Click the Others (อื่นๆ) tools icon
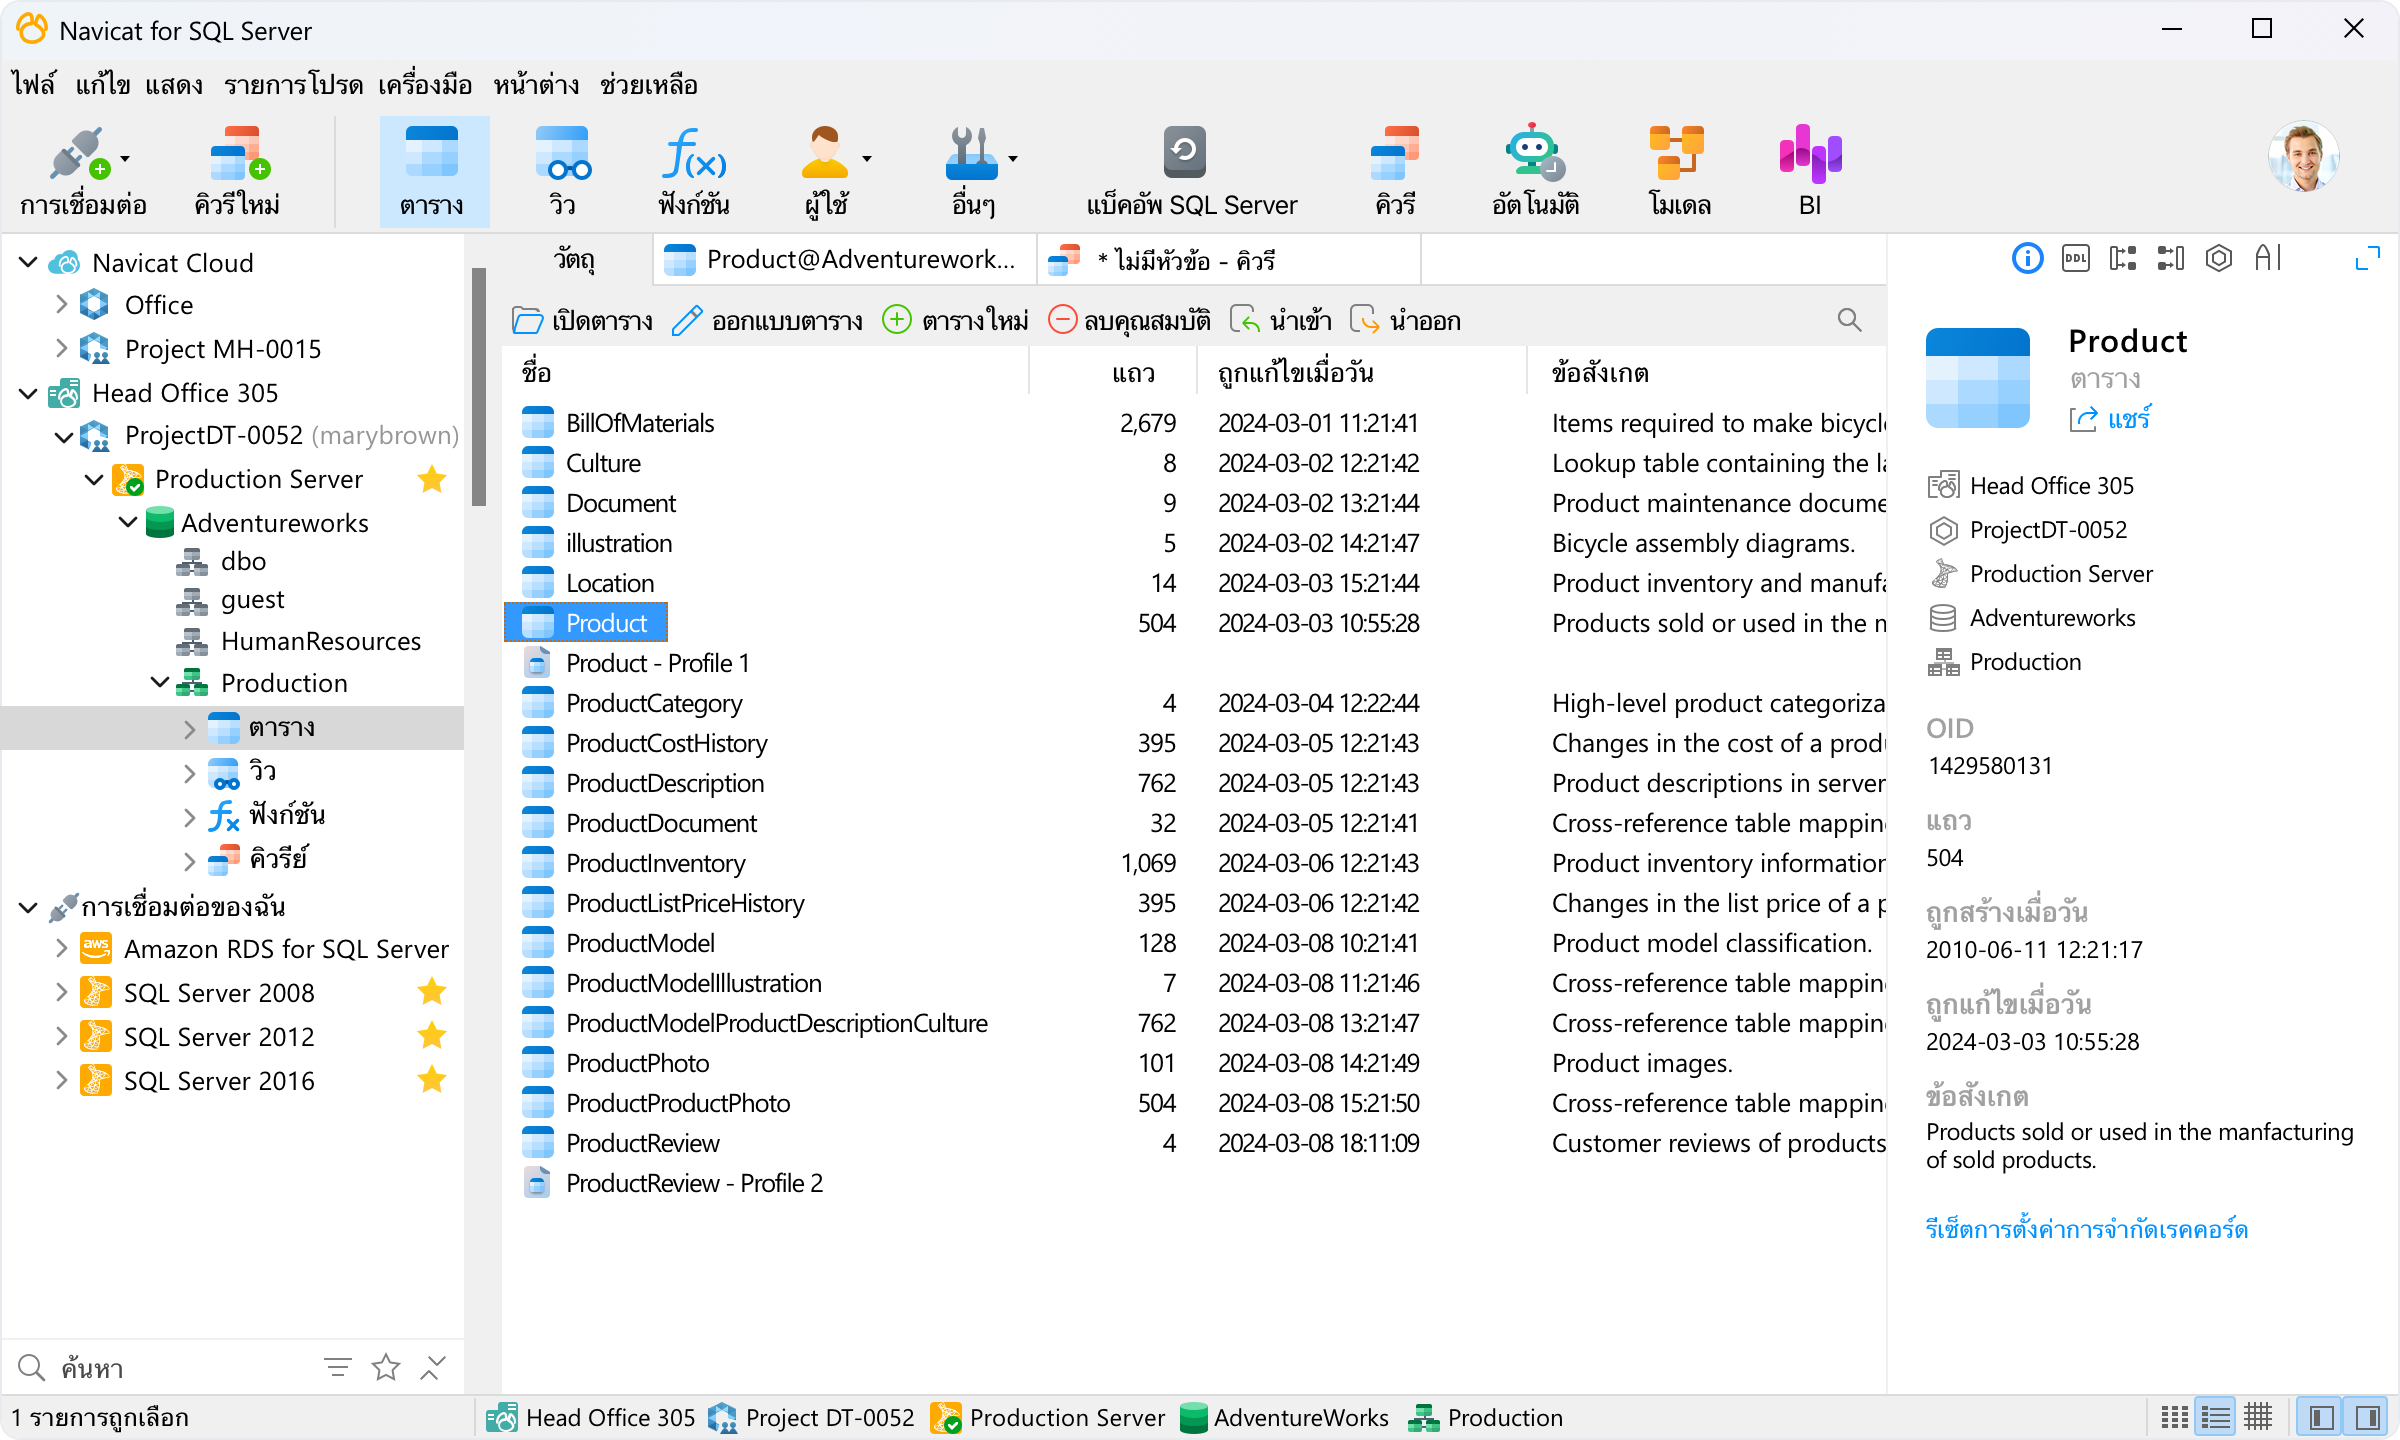The height and width of the screenshot is (1440, 2400). 972,170
